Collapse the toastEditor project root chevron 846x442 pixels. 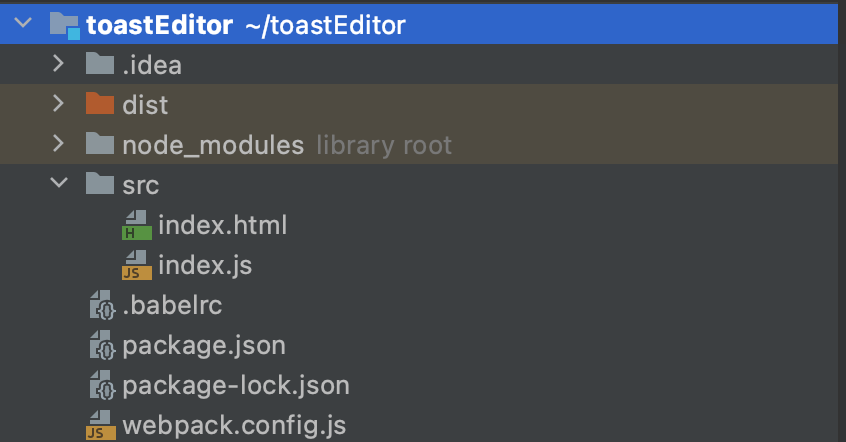tap(23, 23)
